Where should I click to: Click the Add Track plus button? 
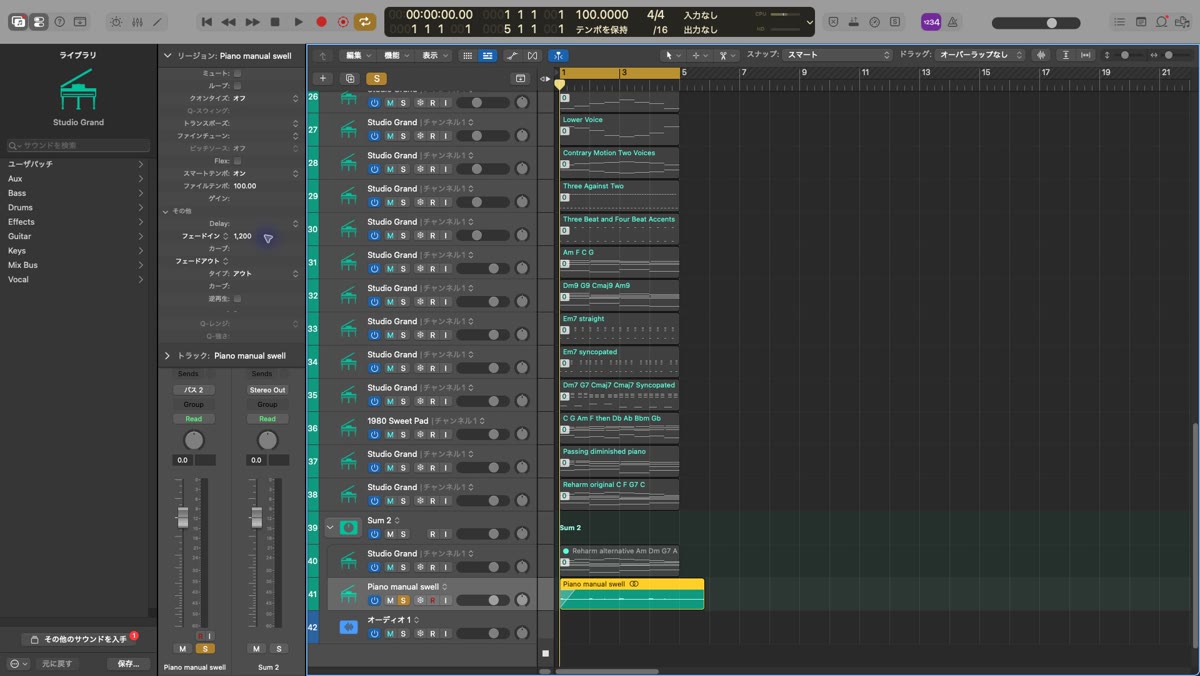click(x=322, y=78)
